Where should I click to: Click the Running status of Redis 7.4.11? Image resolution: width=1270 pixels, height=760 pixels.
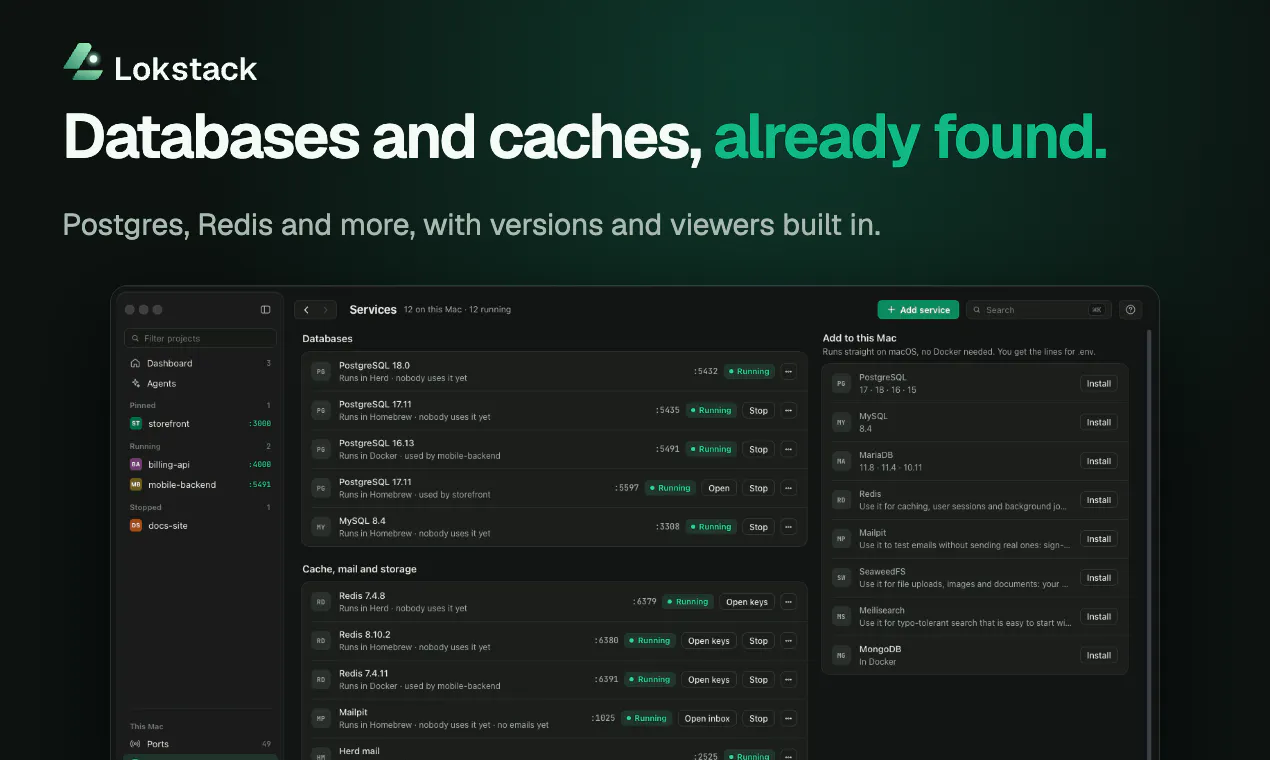click(650, 680)
